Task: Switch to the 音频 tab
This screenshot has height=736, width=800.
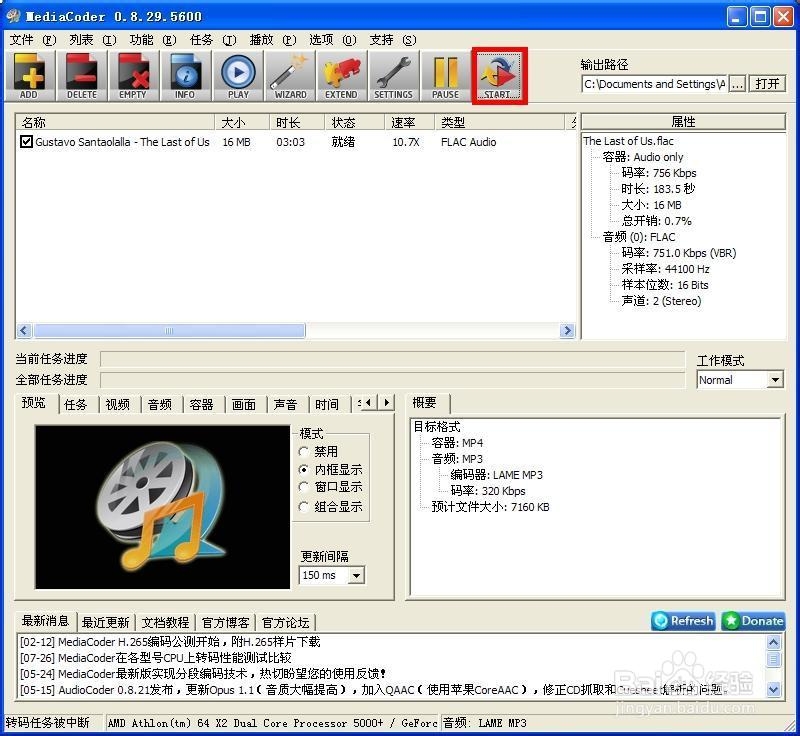Action: pos(160,405)
